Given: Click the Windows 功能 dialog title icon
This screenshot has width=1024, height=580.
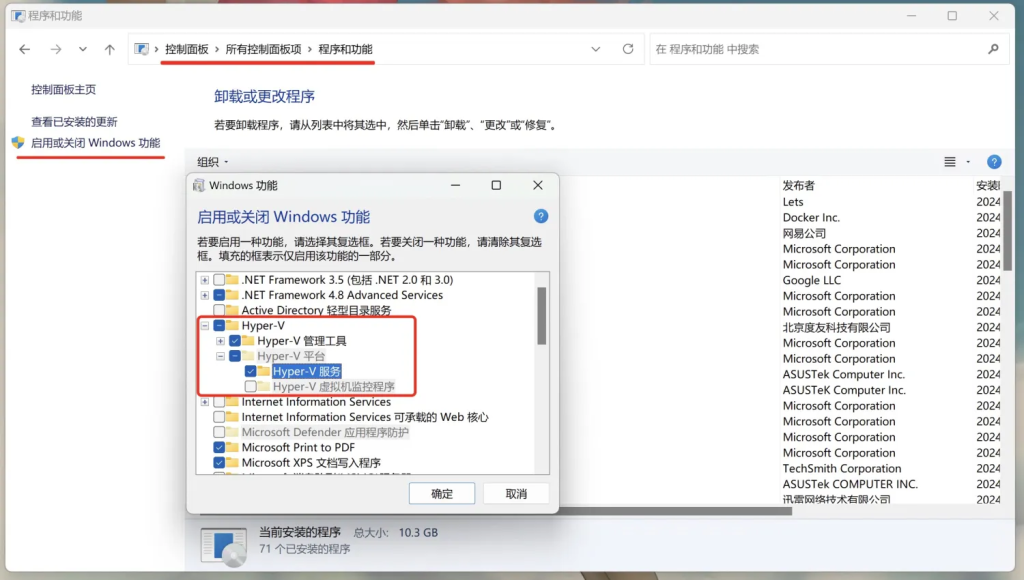Looking at the screenshot, I should pos(199,185).
